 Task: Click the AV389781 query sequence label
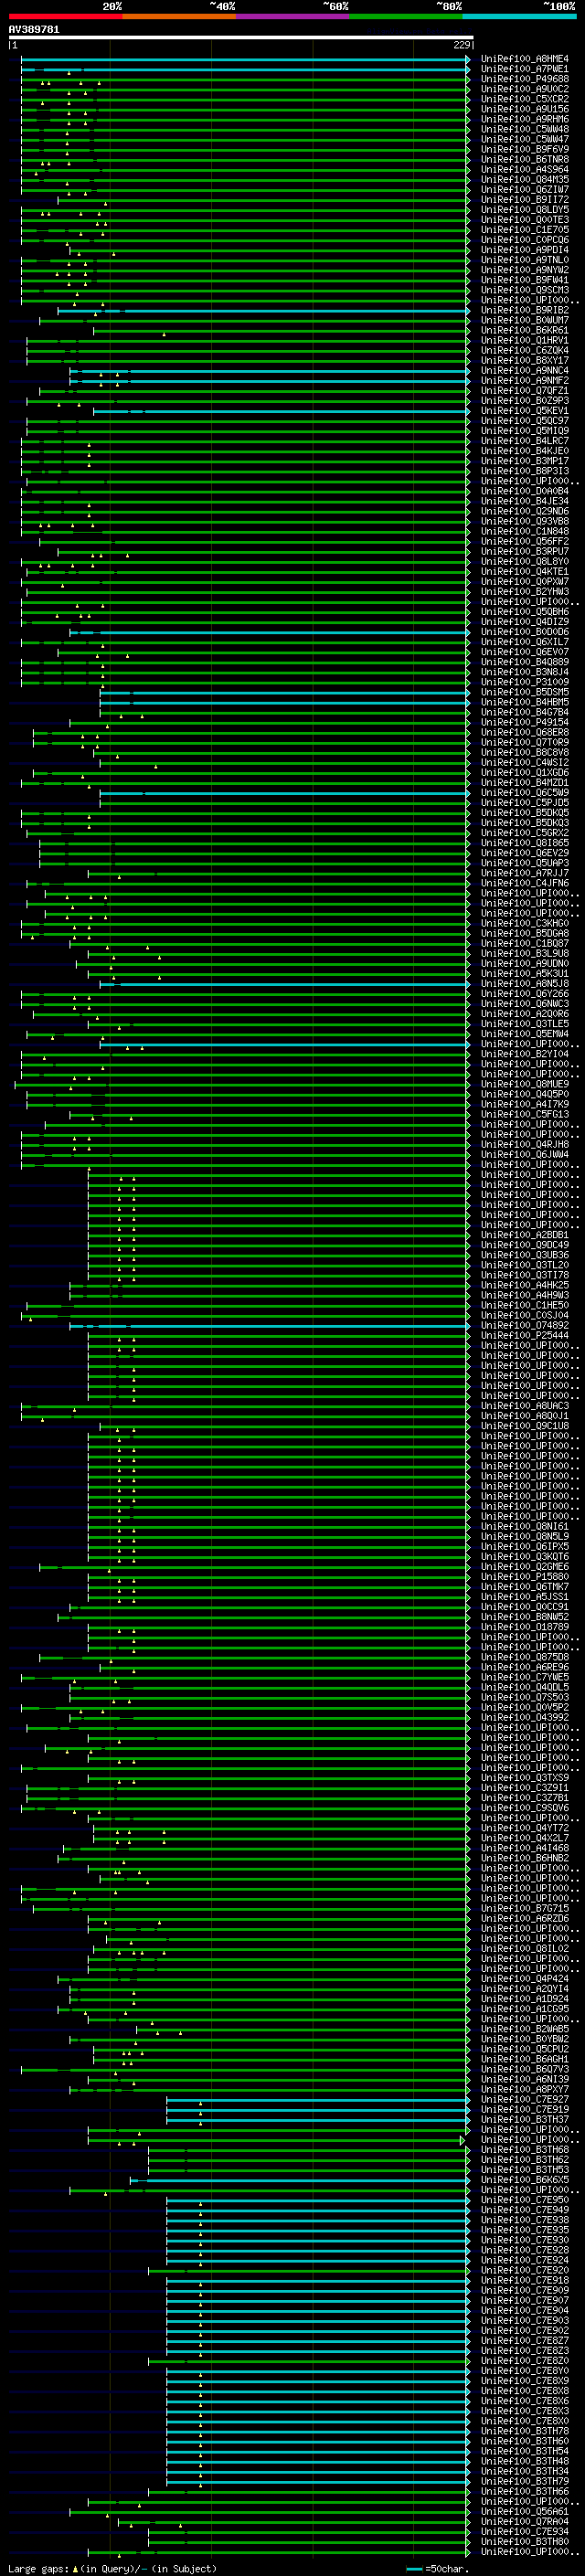[x=34, y=29]
